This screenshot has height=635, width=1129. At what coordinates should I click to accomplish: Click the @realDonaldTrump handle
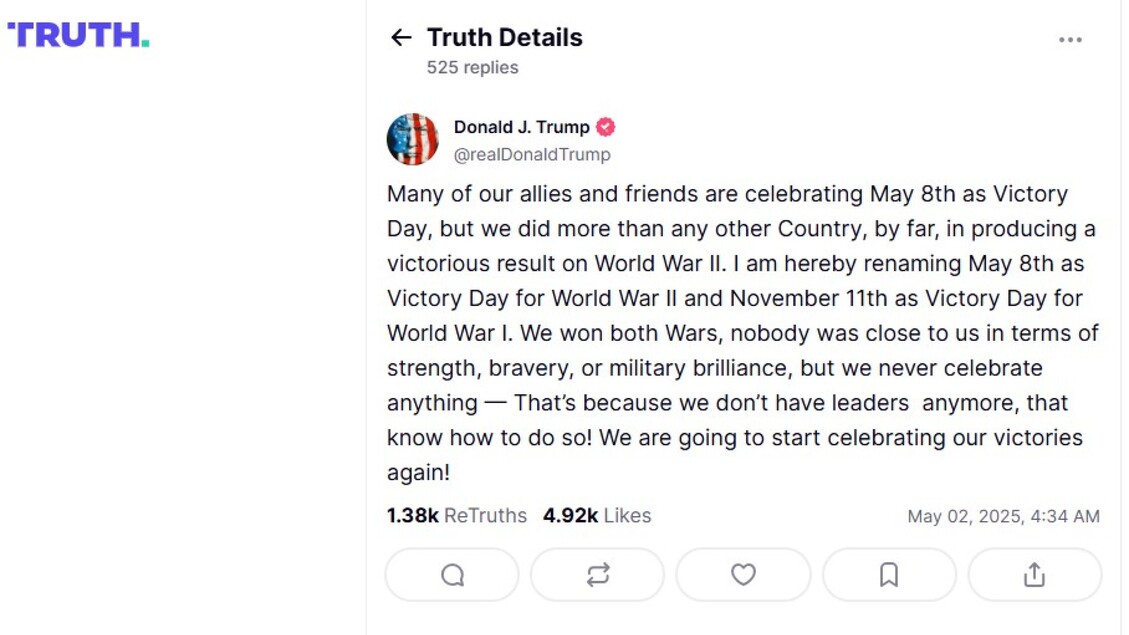coord(532,155)
